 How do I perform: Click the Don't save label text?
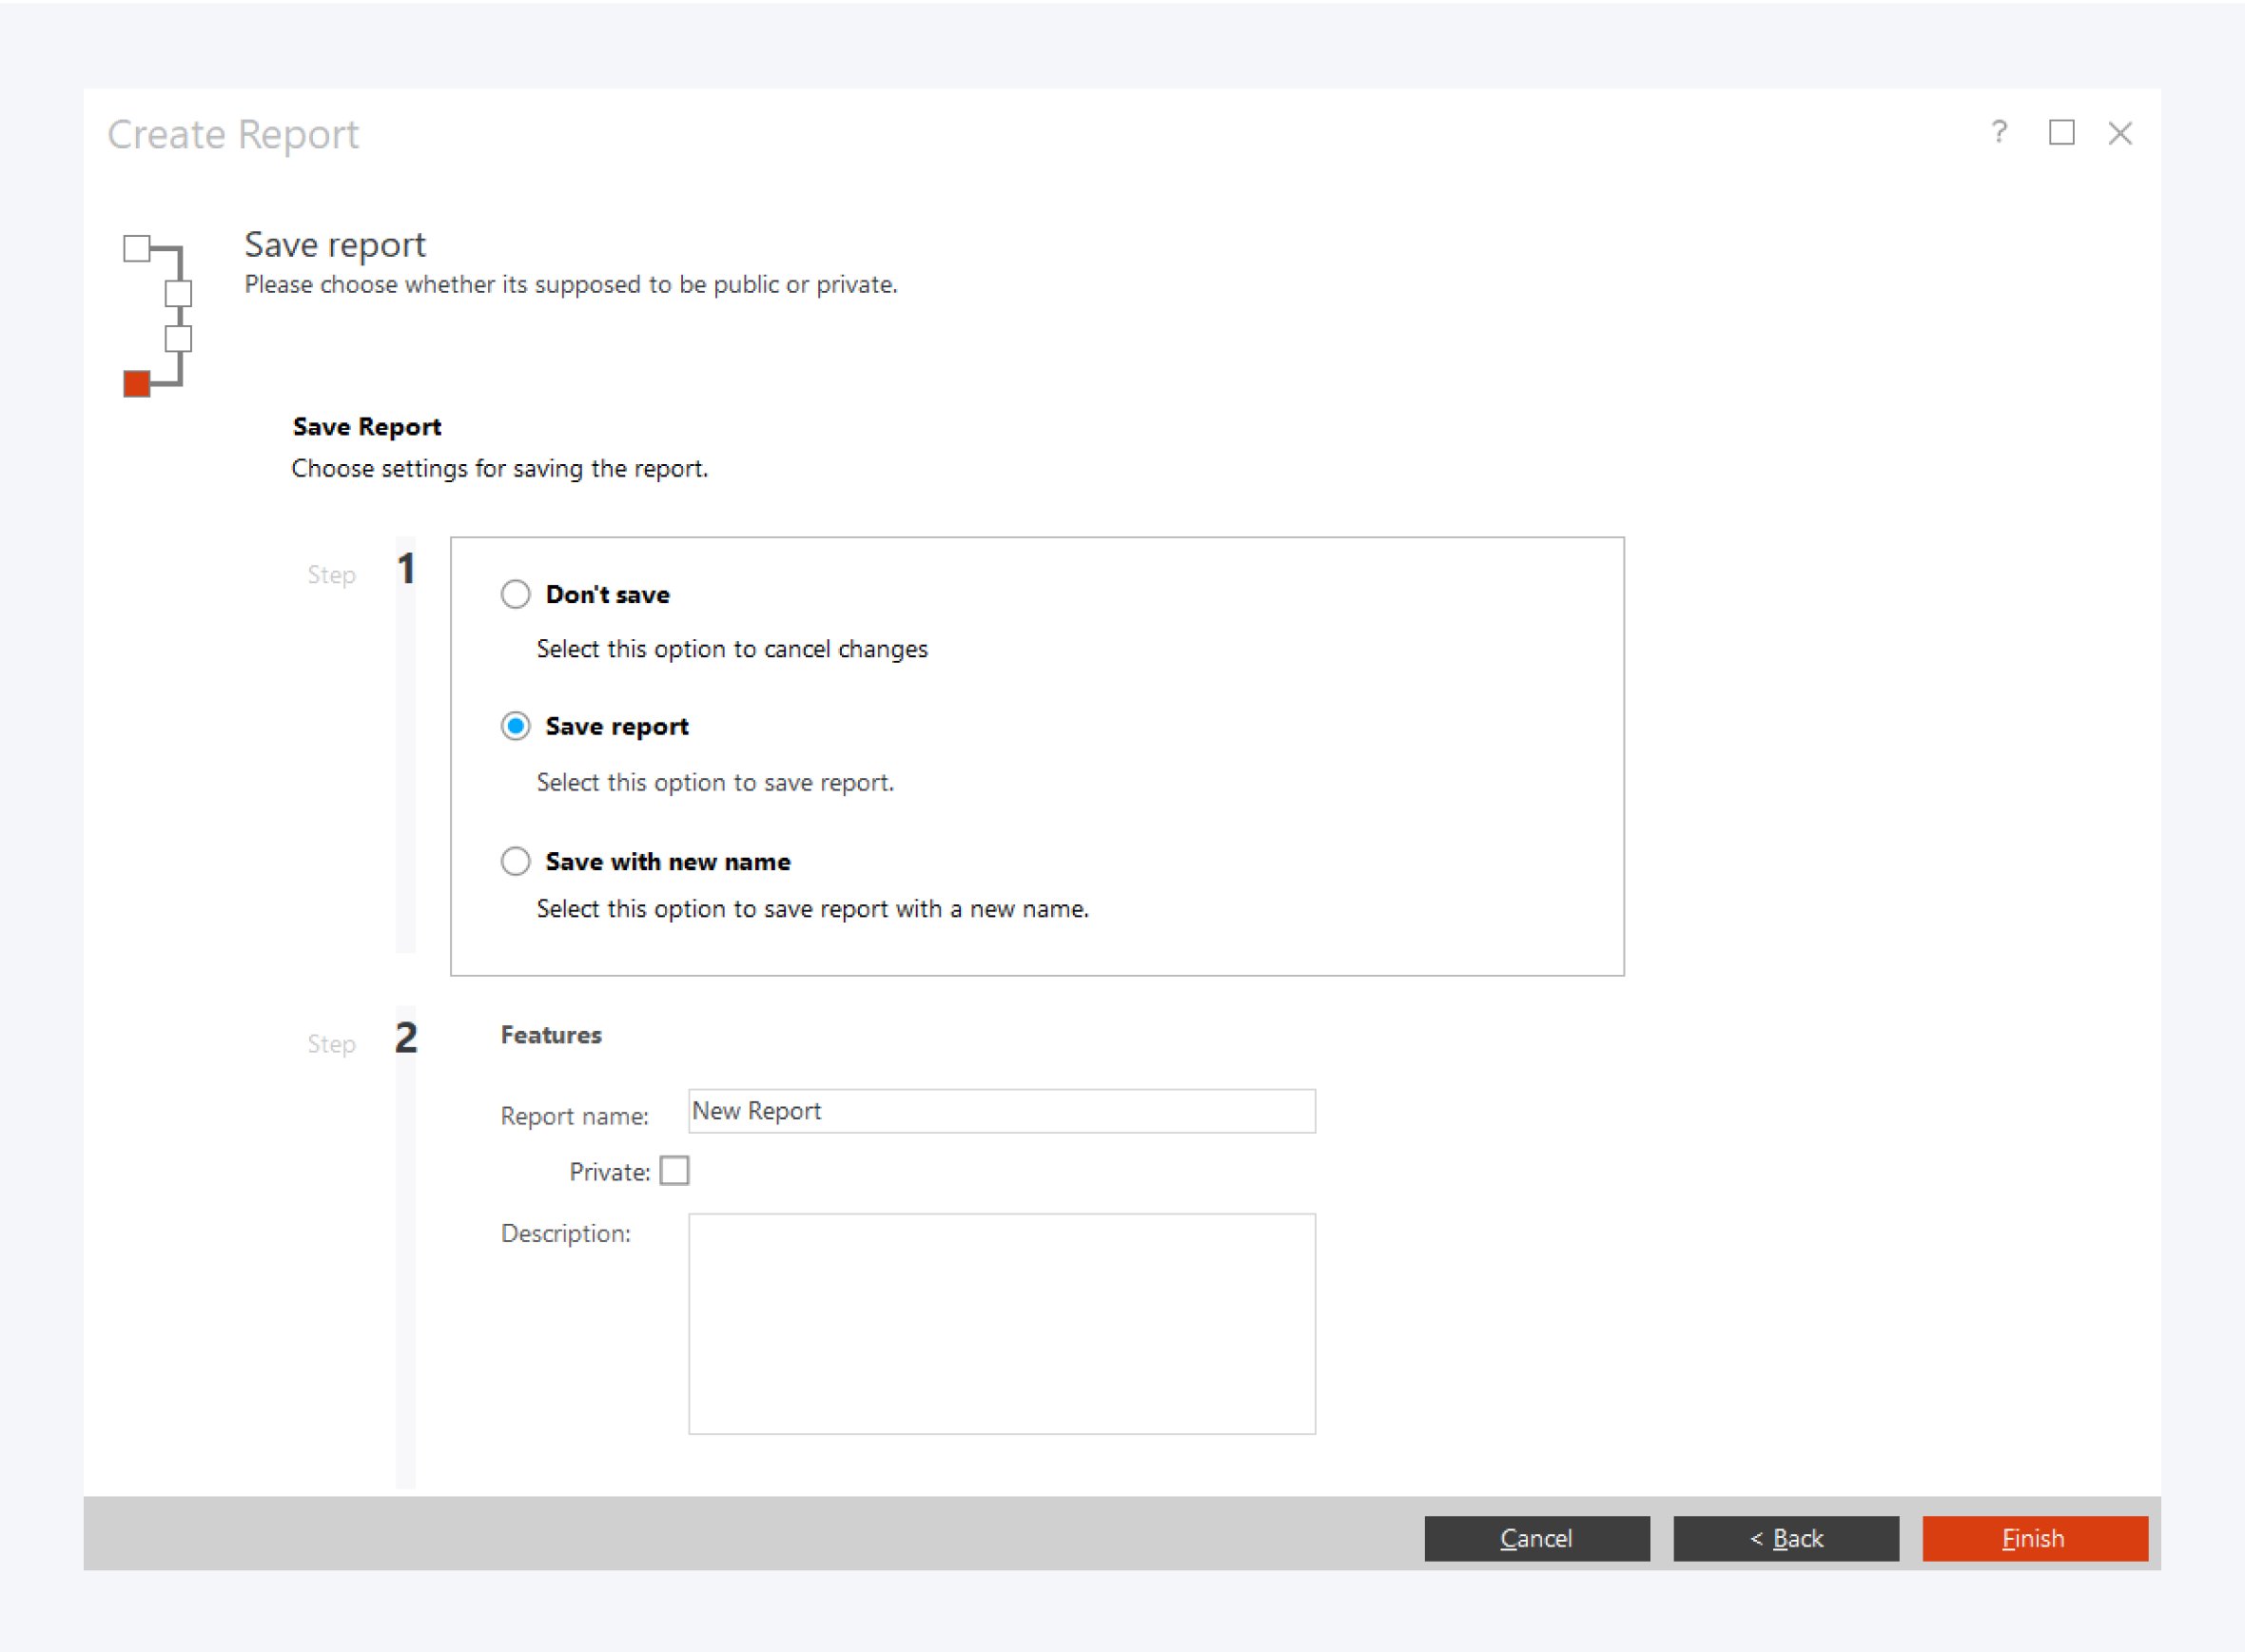click(607, 594)
